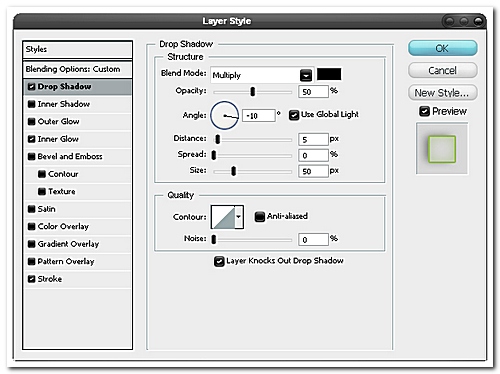Click the black shadow color swatch

tap(329, 74)
